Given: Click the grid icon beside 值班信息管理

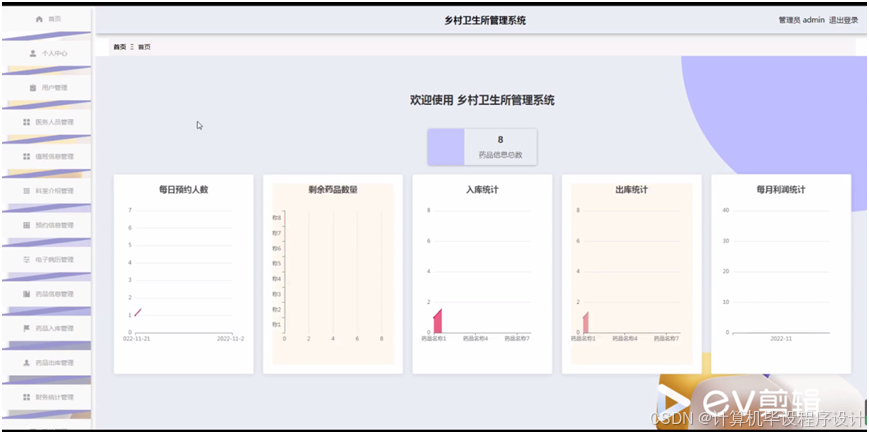Looking at the screenshot, I should tap(26, 156).
